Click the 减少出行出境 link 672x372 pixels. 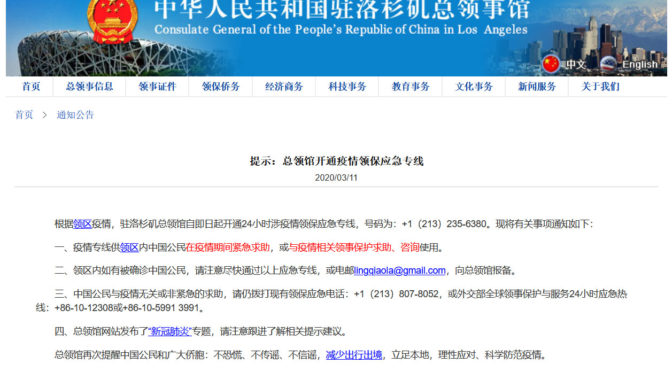point(354,355)
